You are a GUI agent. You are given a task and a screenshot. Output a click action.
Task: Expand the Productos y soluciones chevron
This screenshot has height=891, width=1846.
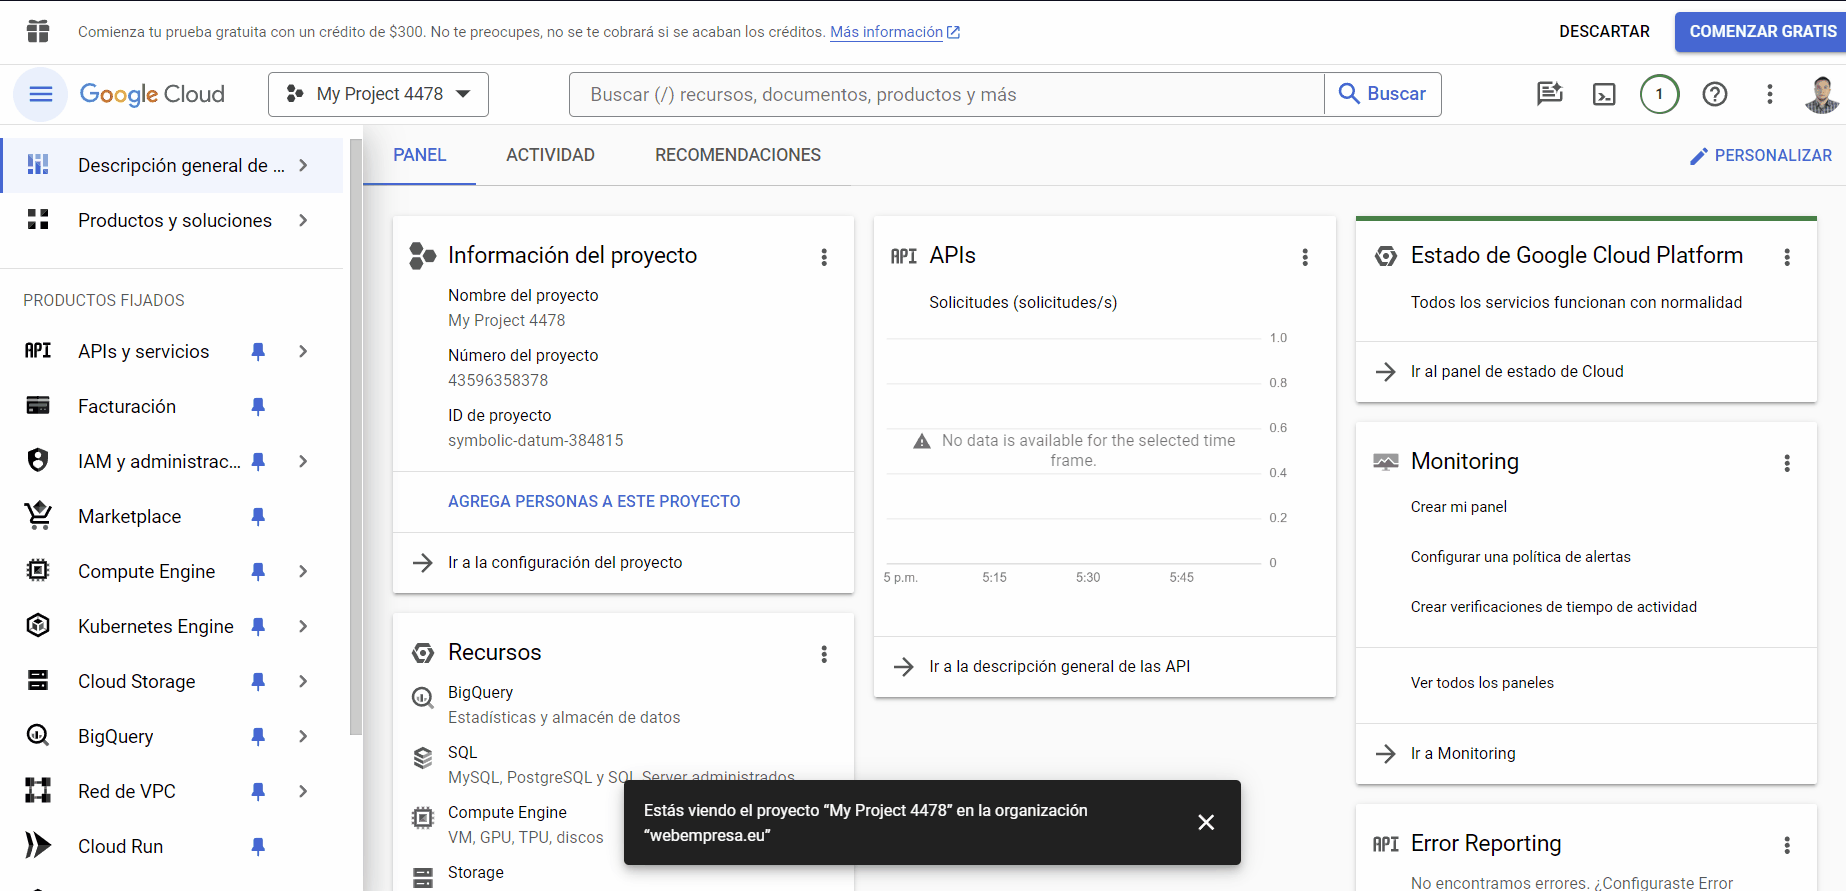303,220
